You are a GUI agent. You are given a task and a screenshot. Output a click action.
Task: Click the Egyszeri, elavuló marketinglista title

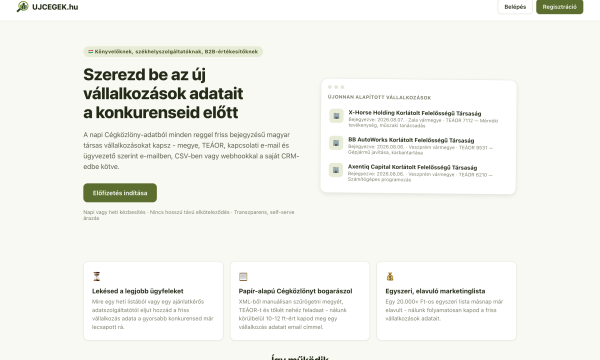tap(435, 291)
